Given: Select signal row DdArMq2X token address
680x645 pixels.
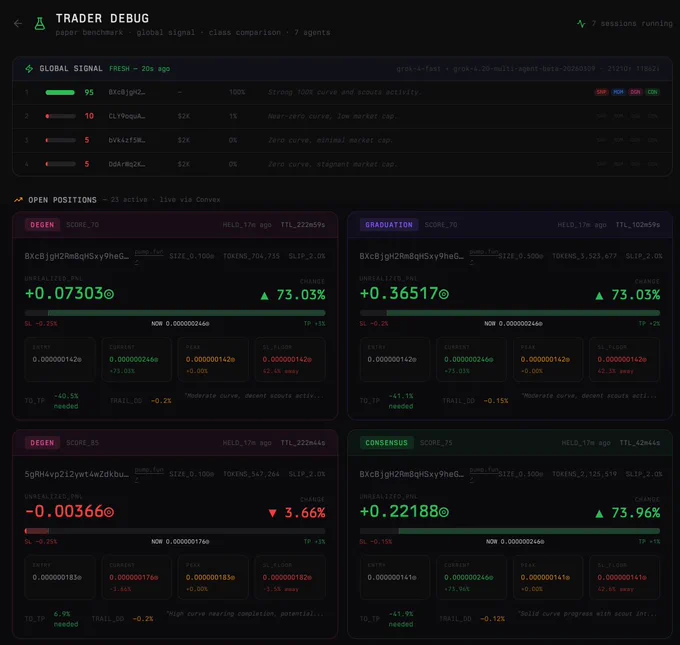Looking at the screenshot, I should click(127, 164).
